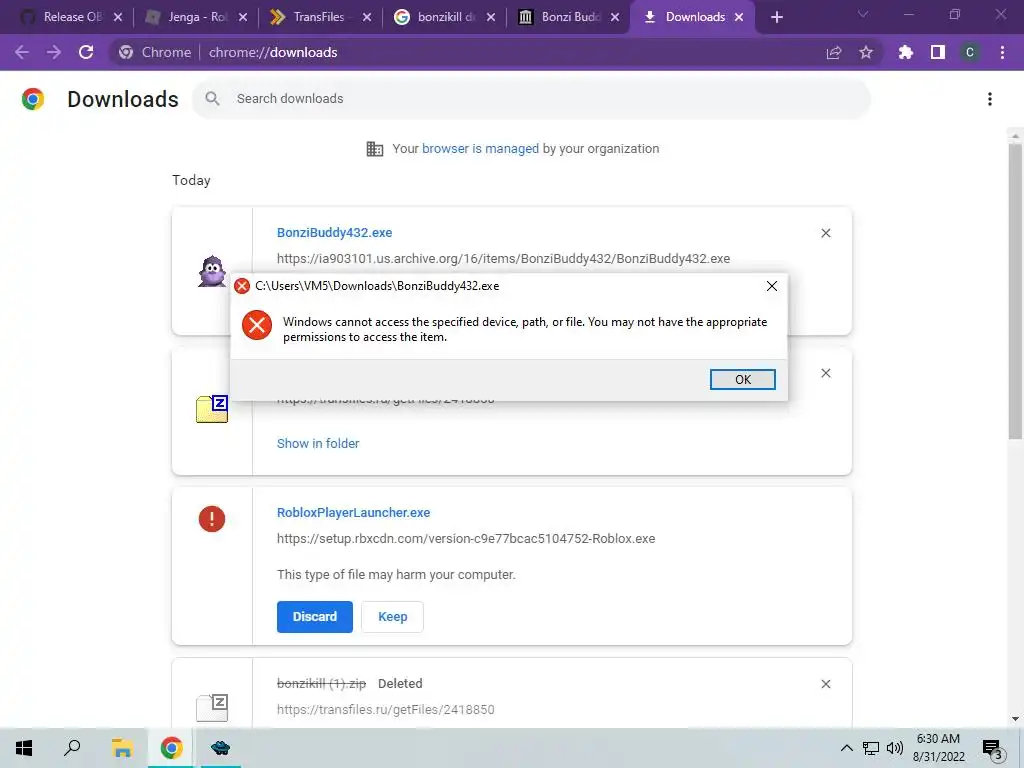Open Chrome three-dot menu

point(1002,52)
